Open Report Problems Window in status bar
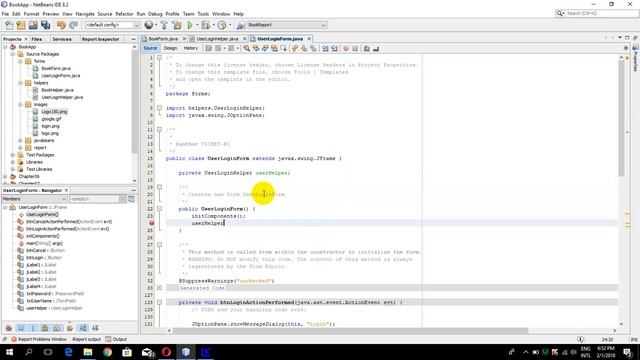This screenshot has height=360, width=640. coord(39,340)
